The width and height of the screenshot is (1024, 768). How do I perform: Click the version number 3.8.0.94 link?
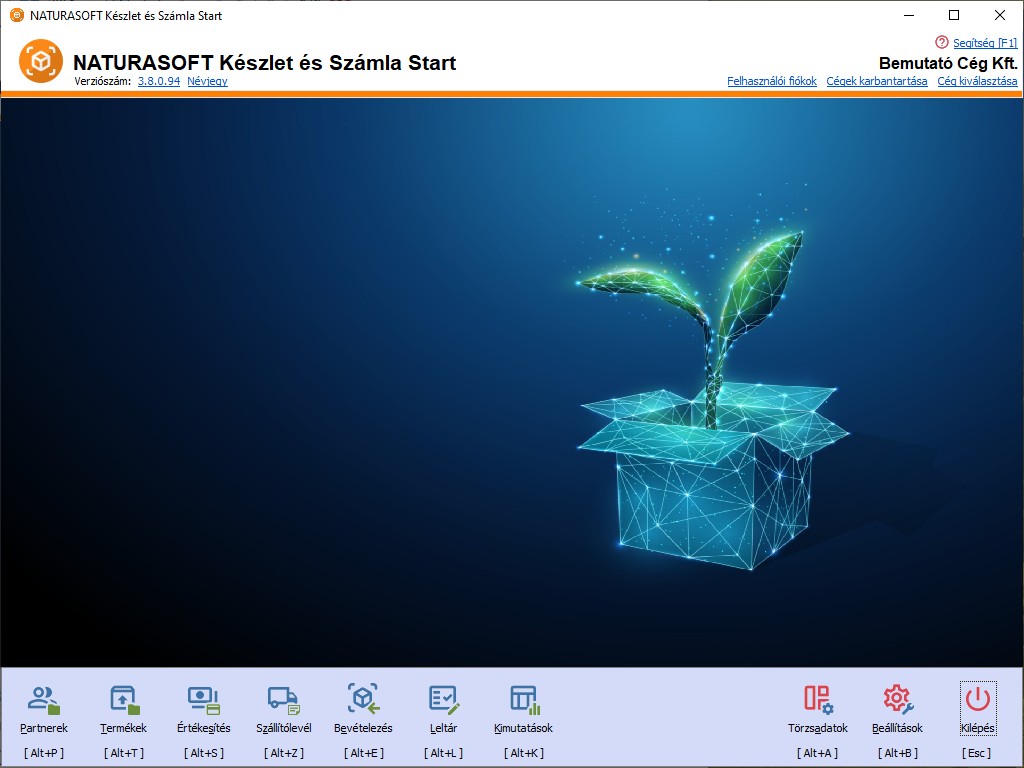[x=159, y=81]
